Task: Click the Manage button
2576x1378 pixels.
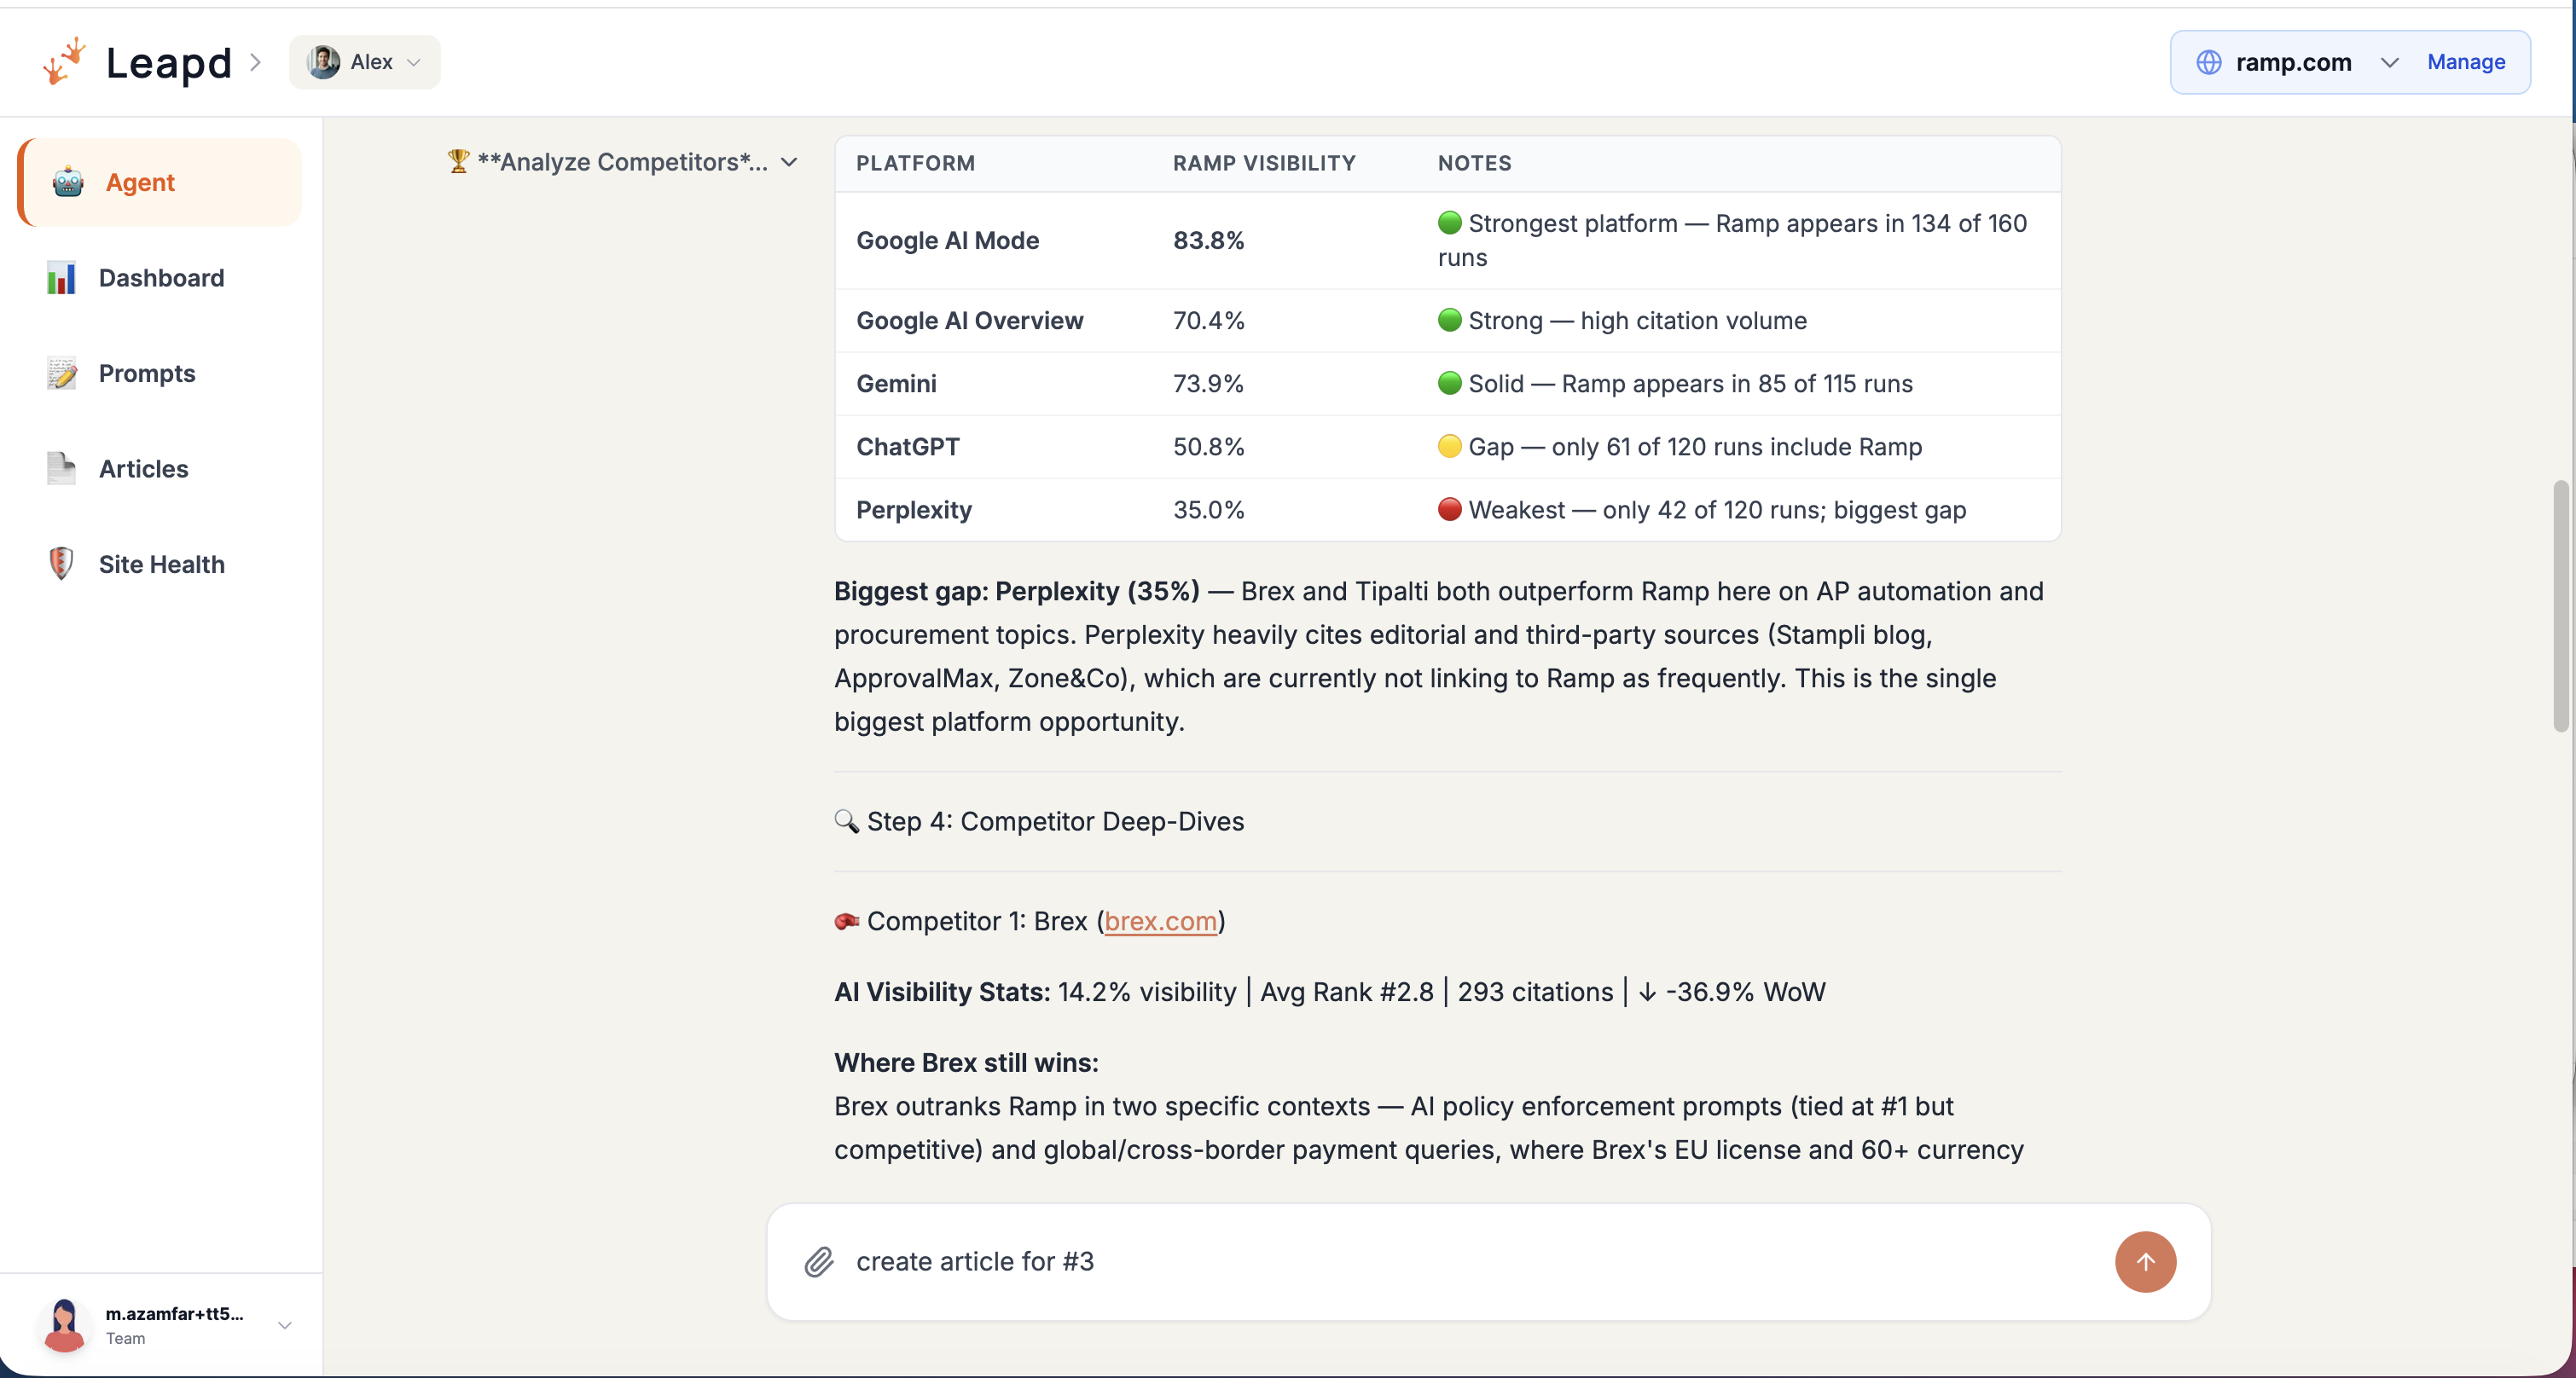Action: 2465,61
